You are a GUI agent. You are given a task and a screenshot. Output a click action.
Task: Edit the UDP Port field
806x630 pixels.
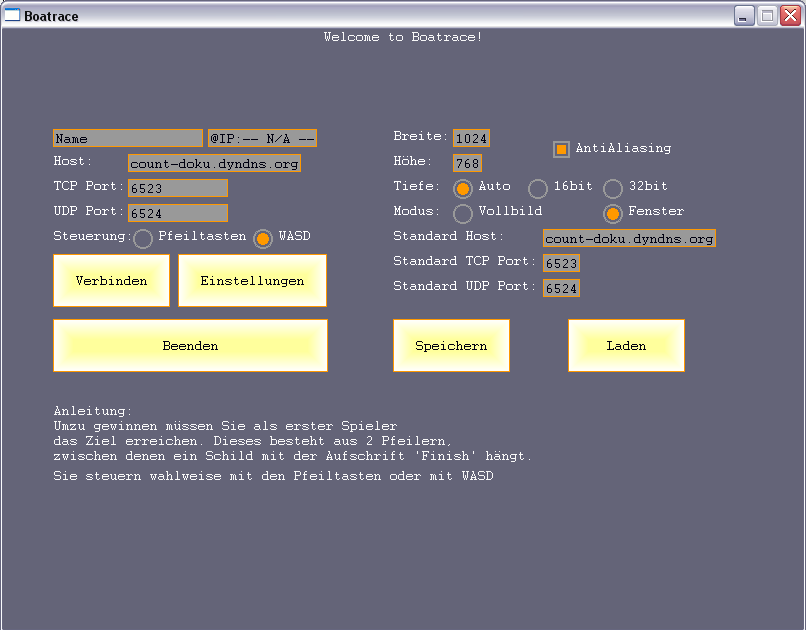177,213
